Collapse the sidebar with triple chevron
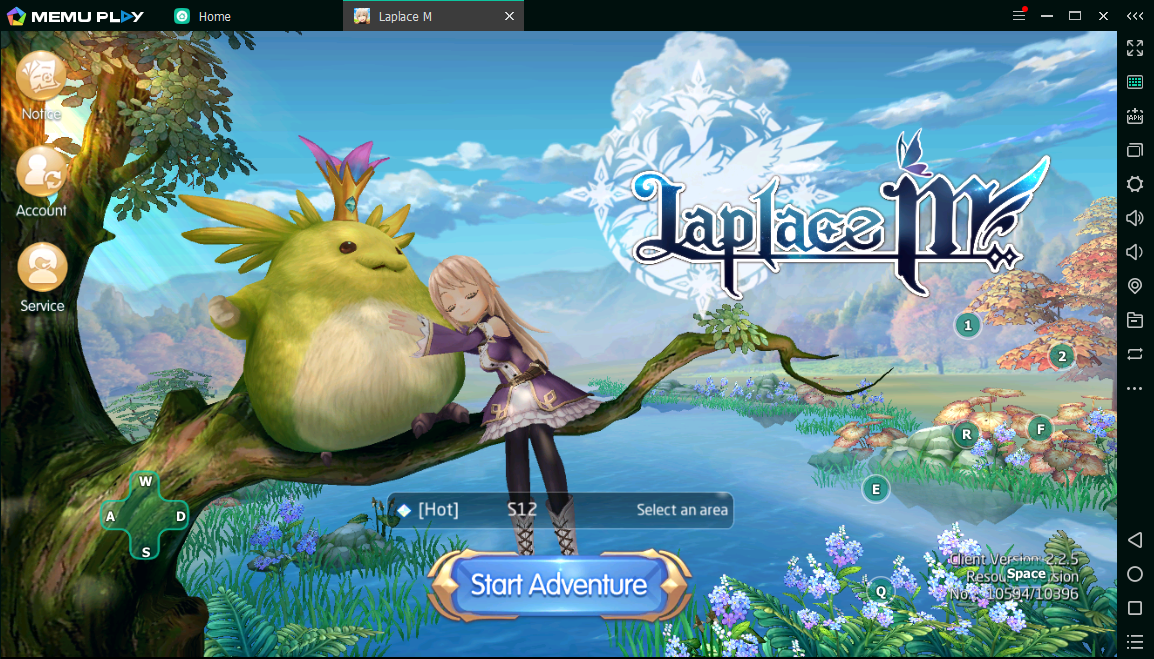Image resolution: width=1154 pixels, height=659 pixels. (x=1135, y=16)
